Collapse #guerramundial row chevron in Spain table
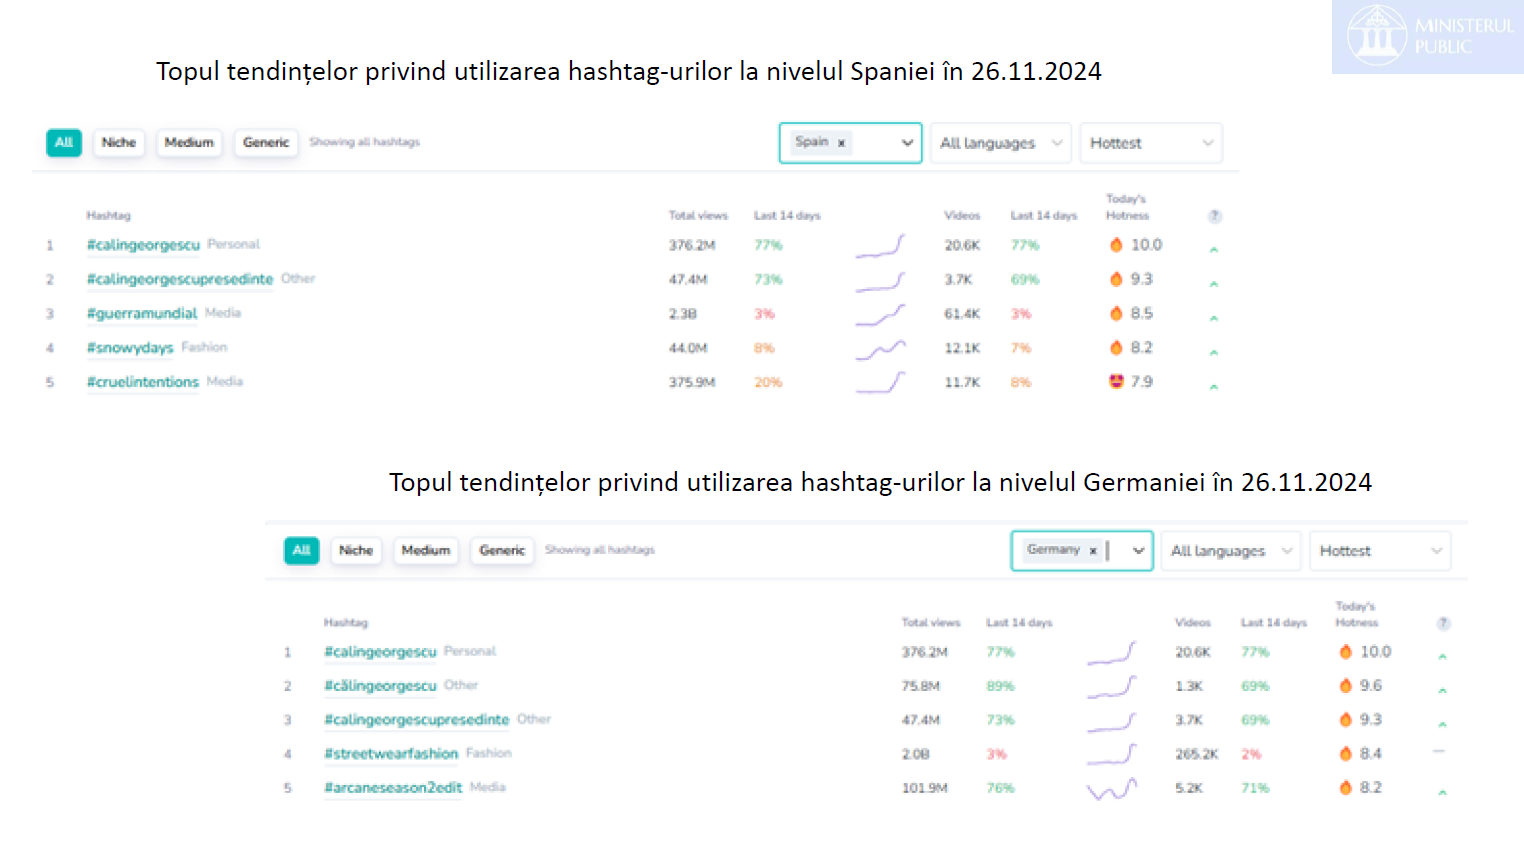Viewport: 1524px width, 861px height. point(1213,318)
